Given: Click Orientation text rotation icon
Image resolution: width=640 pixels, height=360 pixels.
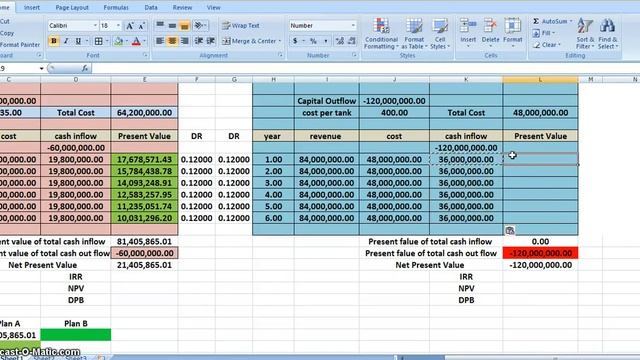Looking at the screenshot, I should (x=198, y=26).
